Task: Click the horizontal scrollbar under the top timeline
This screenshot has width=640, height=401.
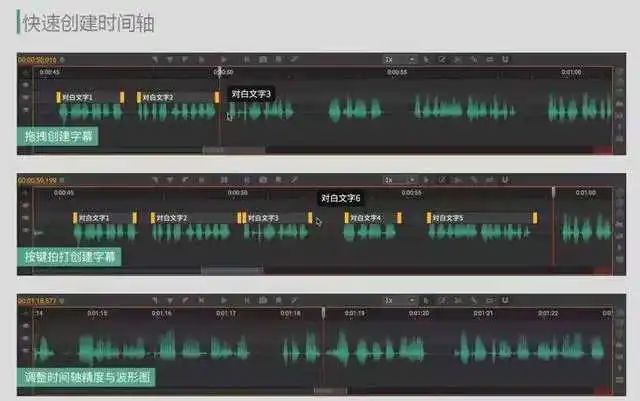Action: [234, 151]
